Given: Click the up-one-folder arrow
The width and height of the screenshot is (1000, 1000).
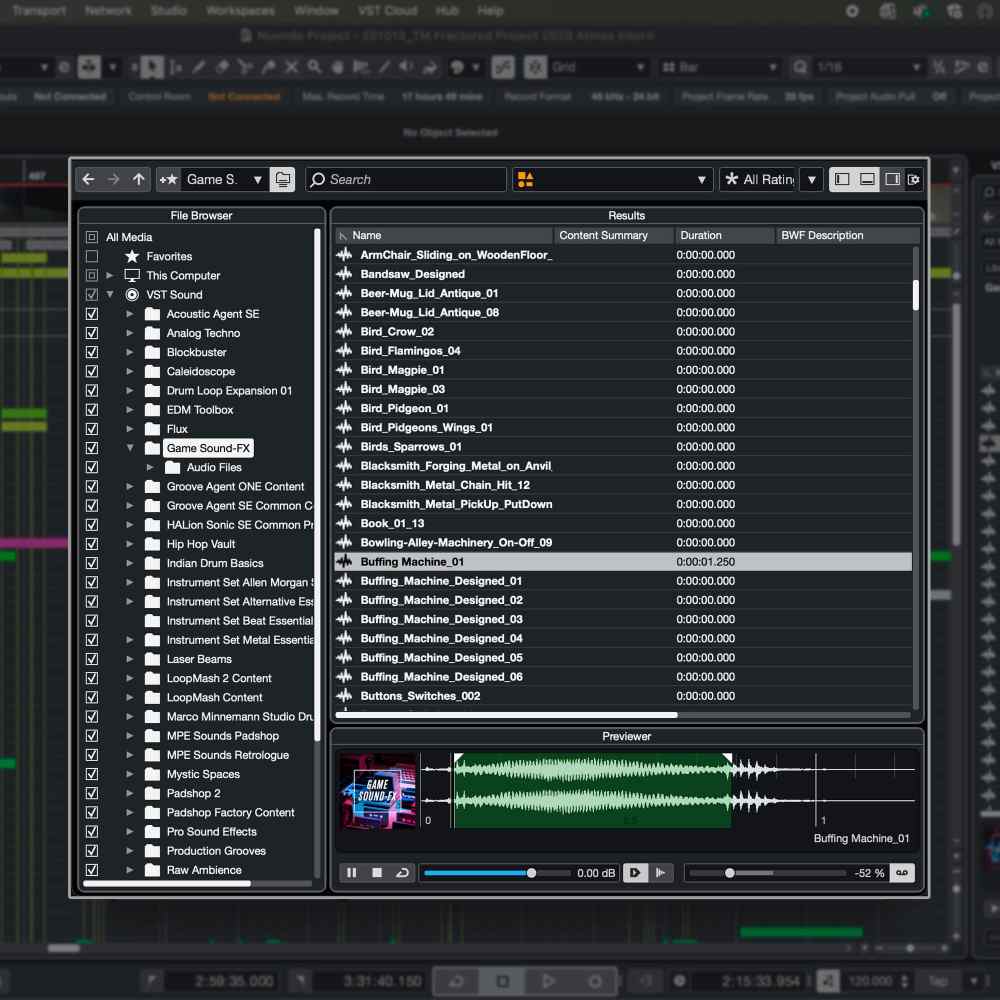Looking at the screenshot, I should point(139,180).
